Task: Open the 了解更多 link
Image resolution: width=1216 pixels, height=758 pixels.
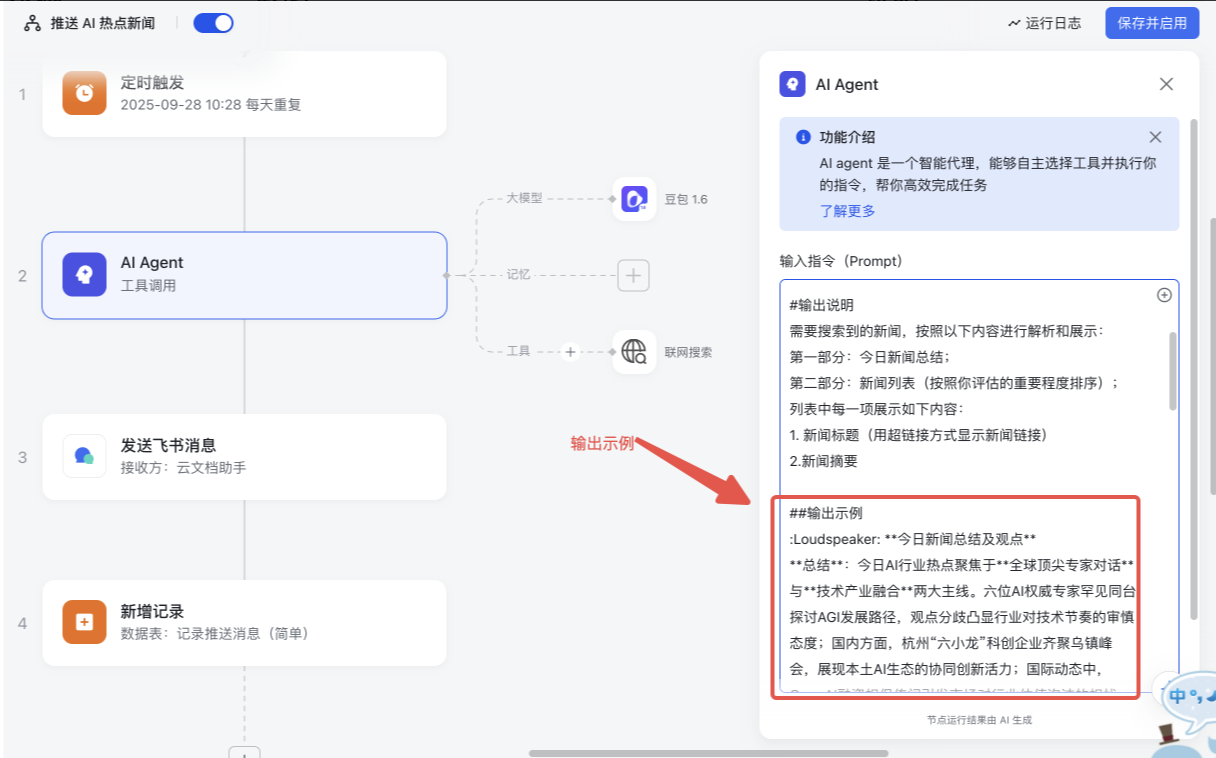Action: point(847,211)
